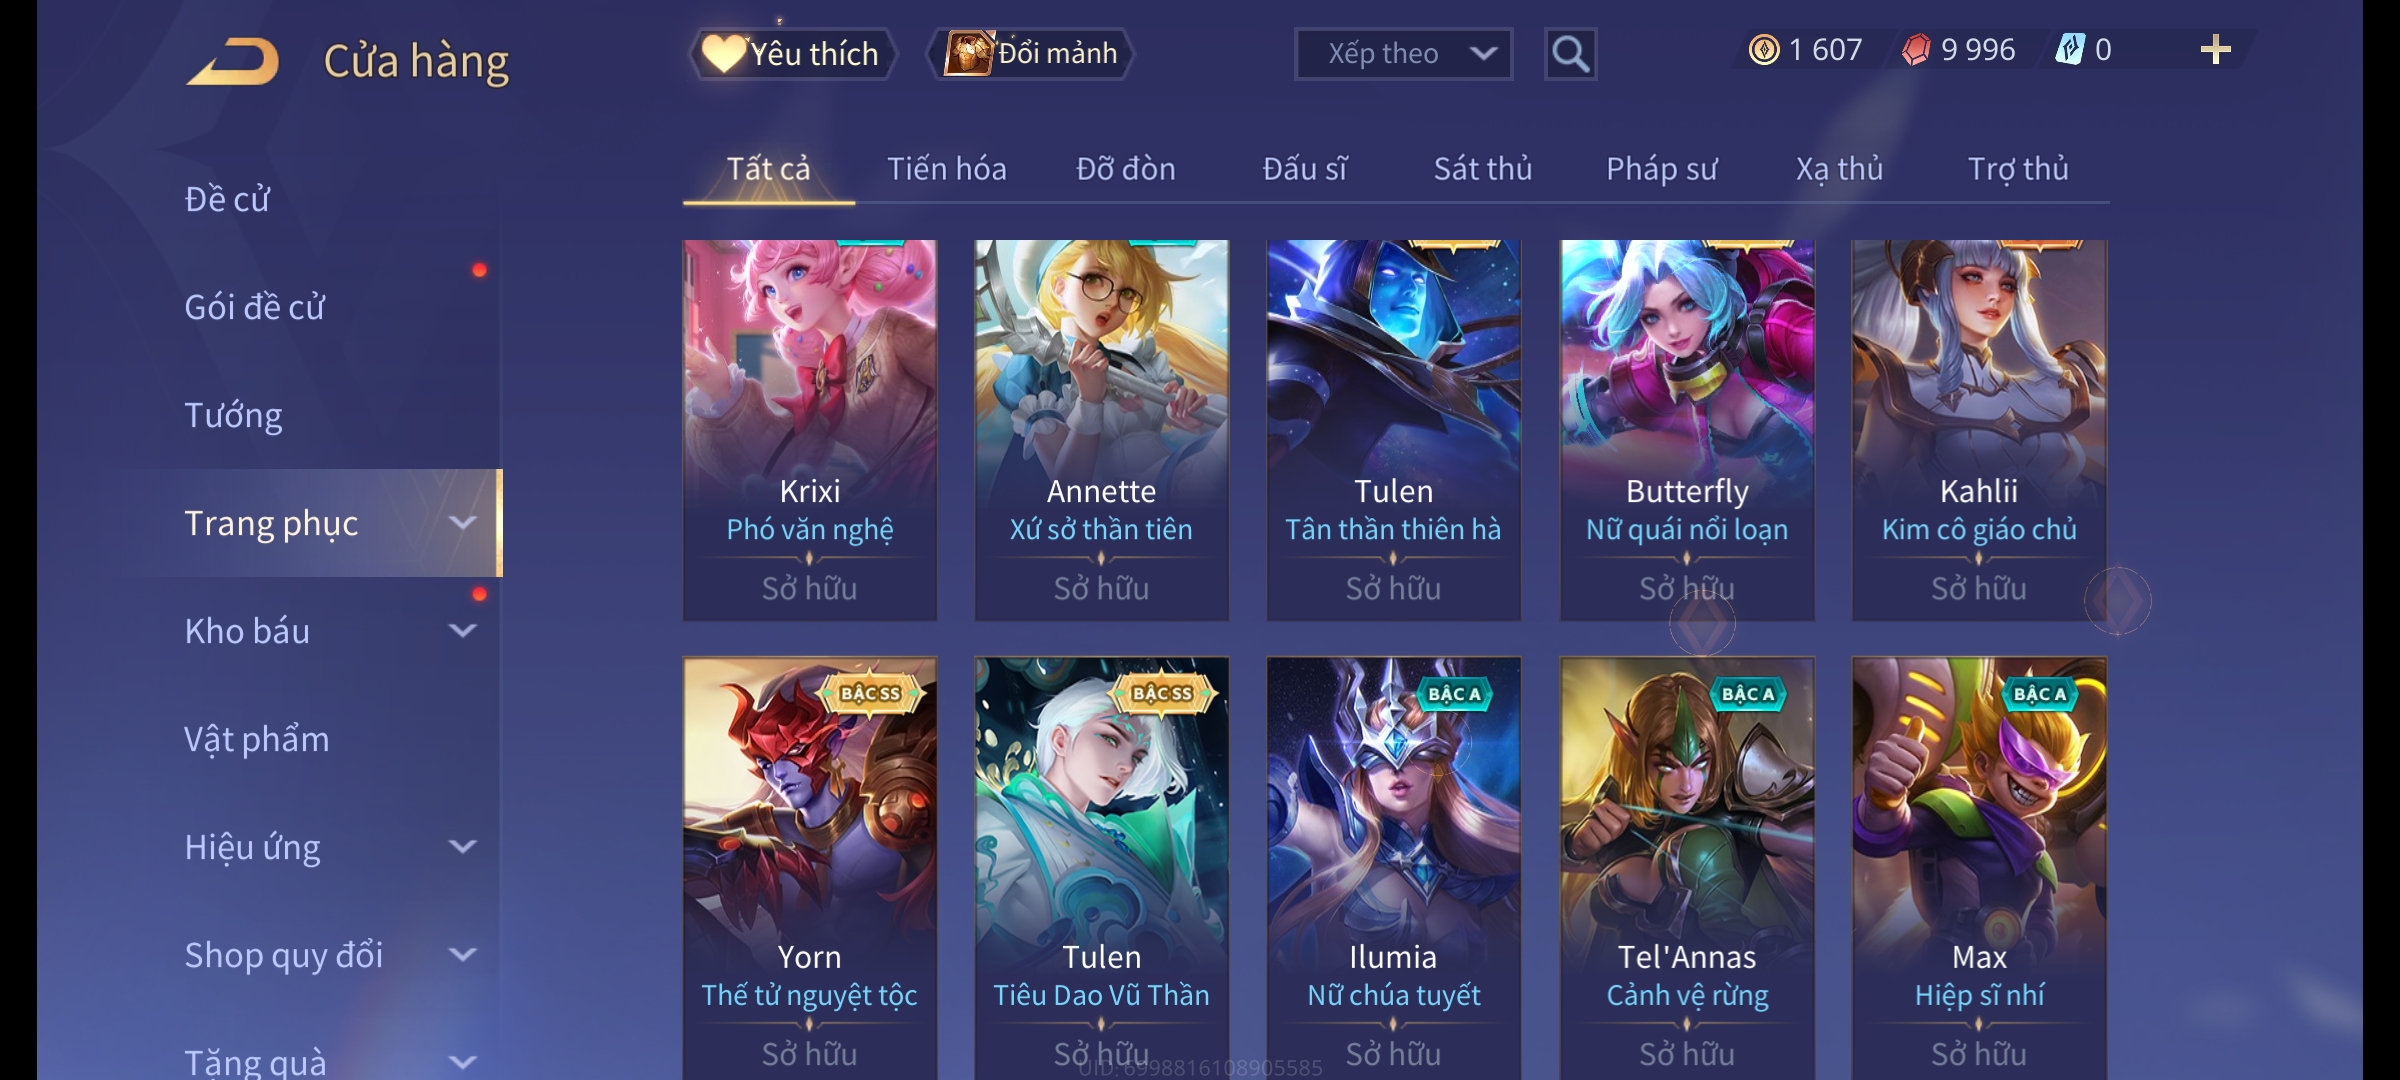This screenshot has height=1080, width=2400.
Task: Select the Tiến hóa tab
Action: [946, 169]
